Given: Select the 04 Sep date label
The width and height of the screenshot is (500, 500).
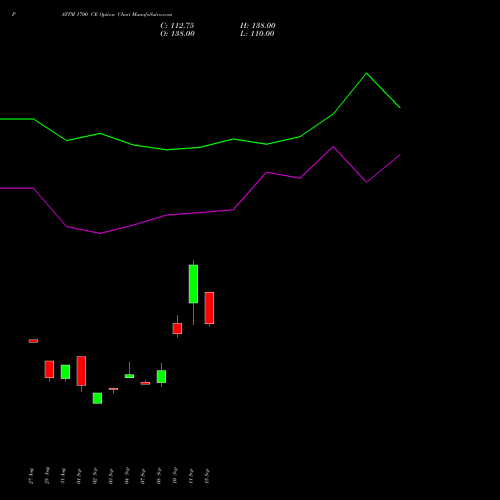Looking at the screenshot, I should tap(127, 476).
